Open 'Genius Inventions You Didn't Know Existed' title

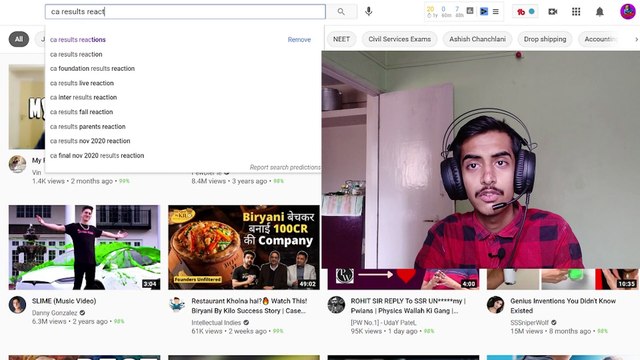point(563,306)
